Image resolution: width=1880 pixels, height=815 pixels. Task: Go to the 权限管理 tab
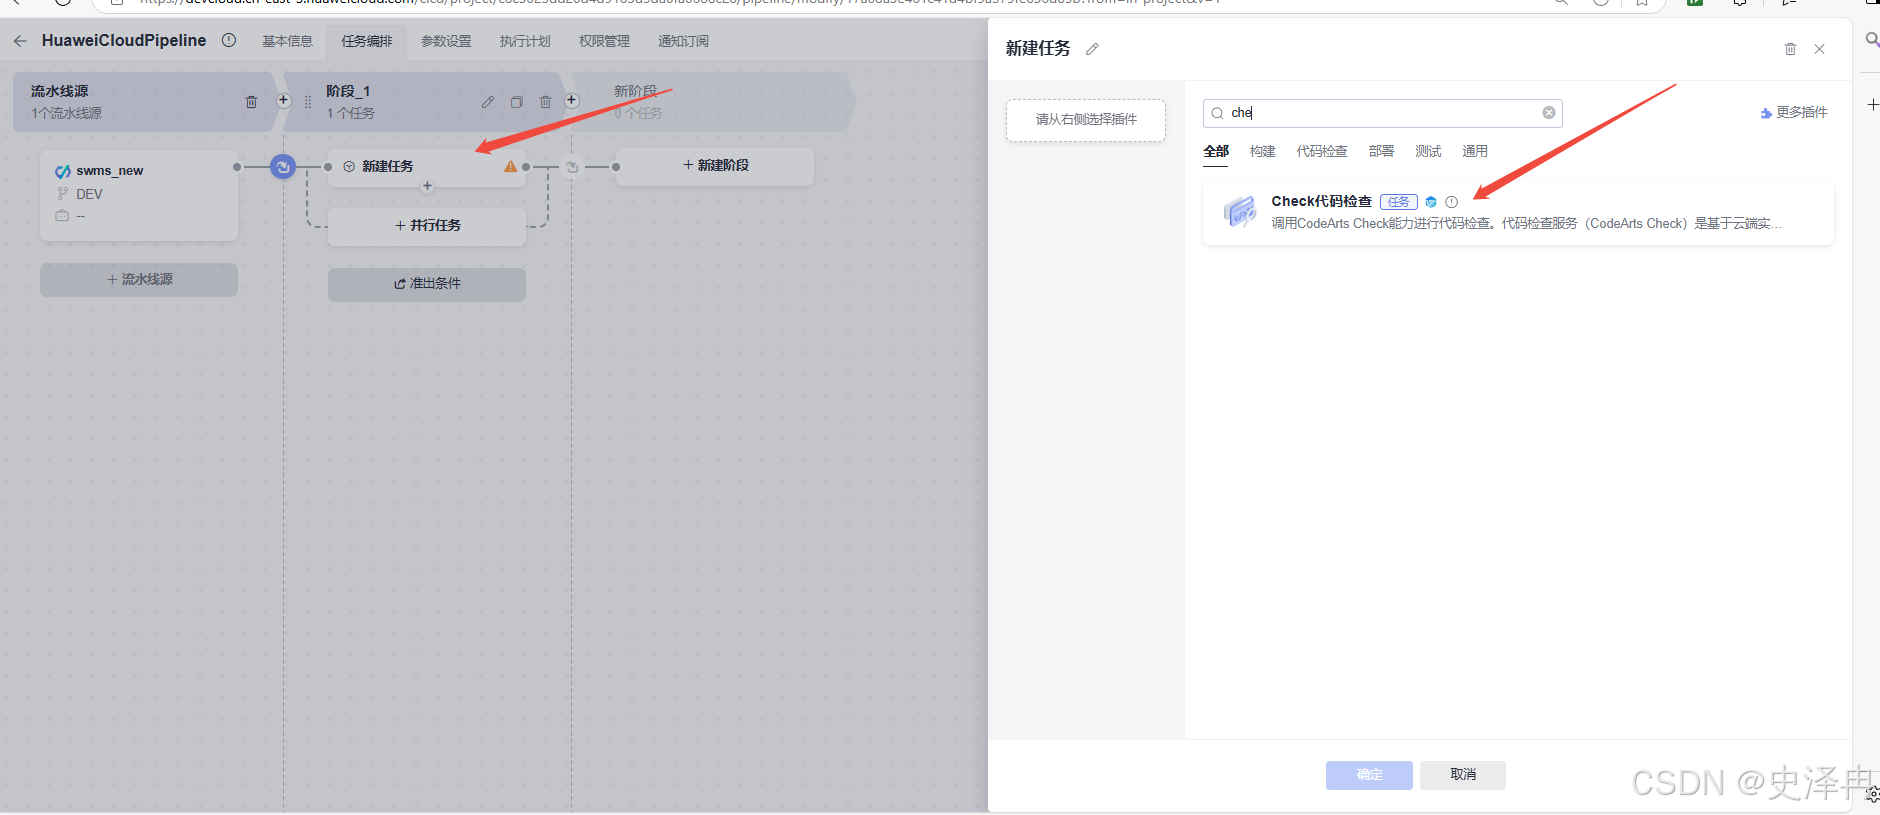tap(604, 41)
